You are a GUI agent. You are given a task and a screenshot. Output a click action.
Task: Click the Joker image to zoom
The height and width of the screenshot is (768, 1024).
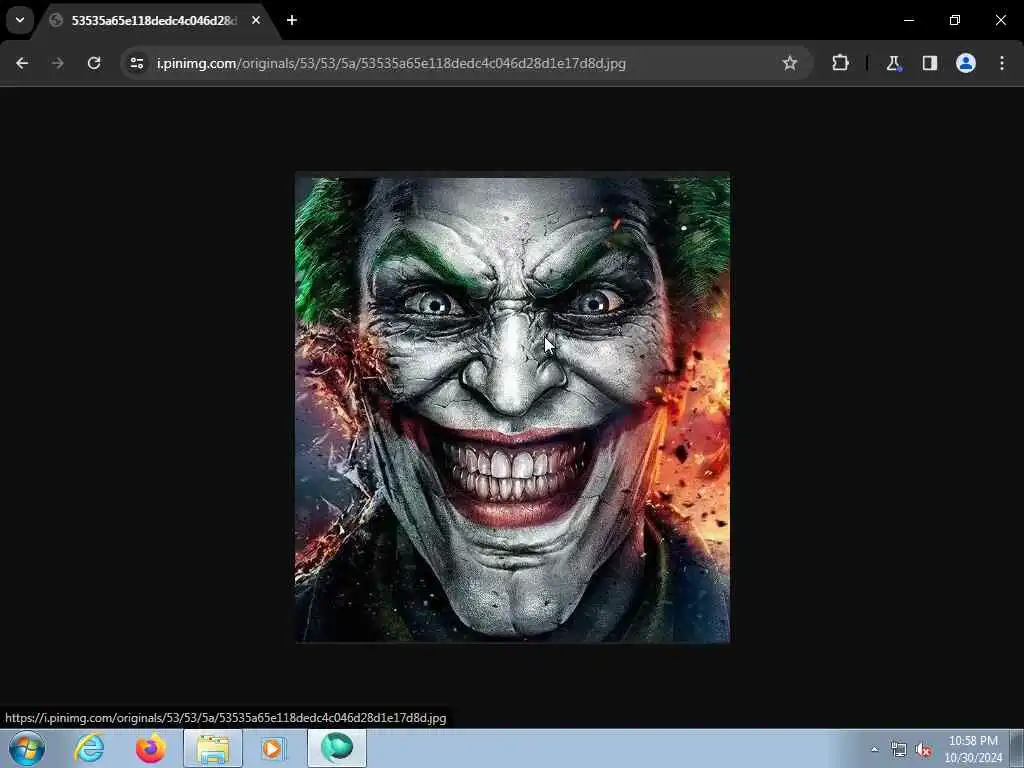click(513, 408)
